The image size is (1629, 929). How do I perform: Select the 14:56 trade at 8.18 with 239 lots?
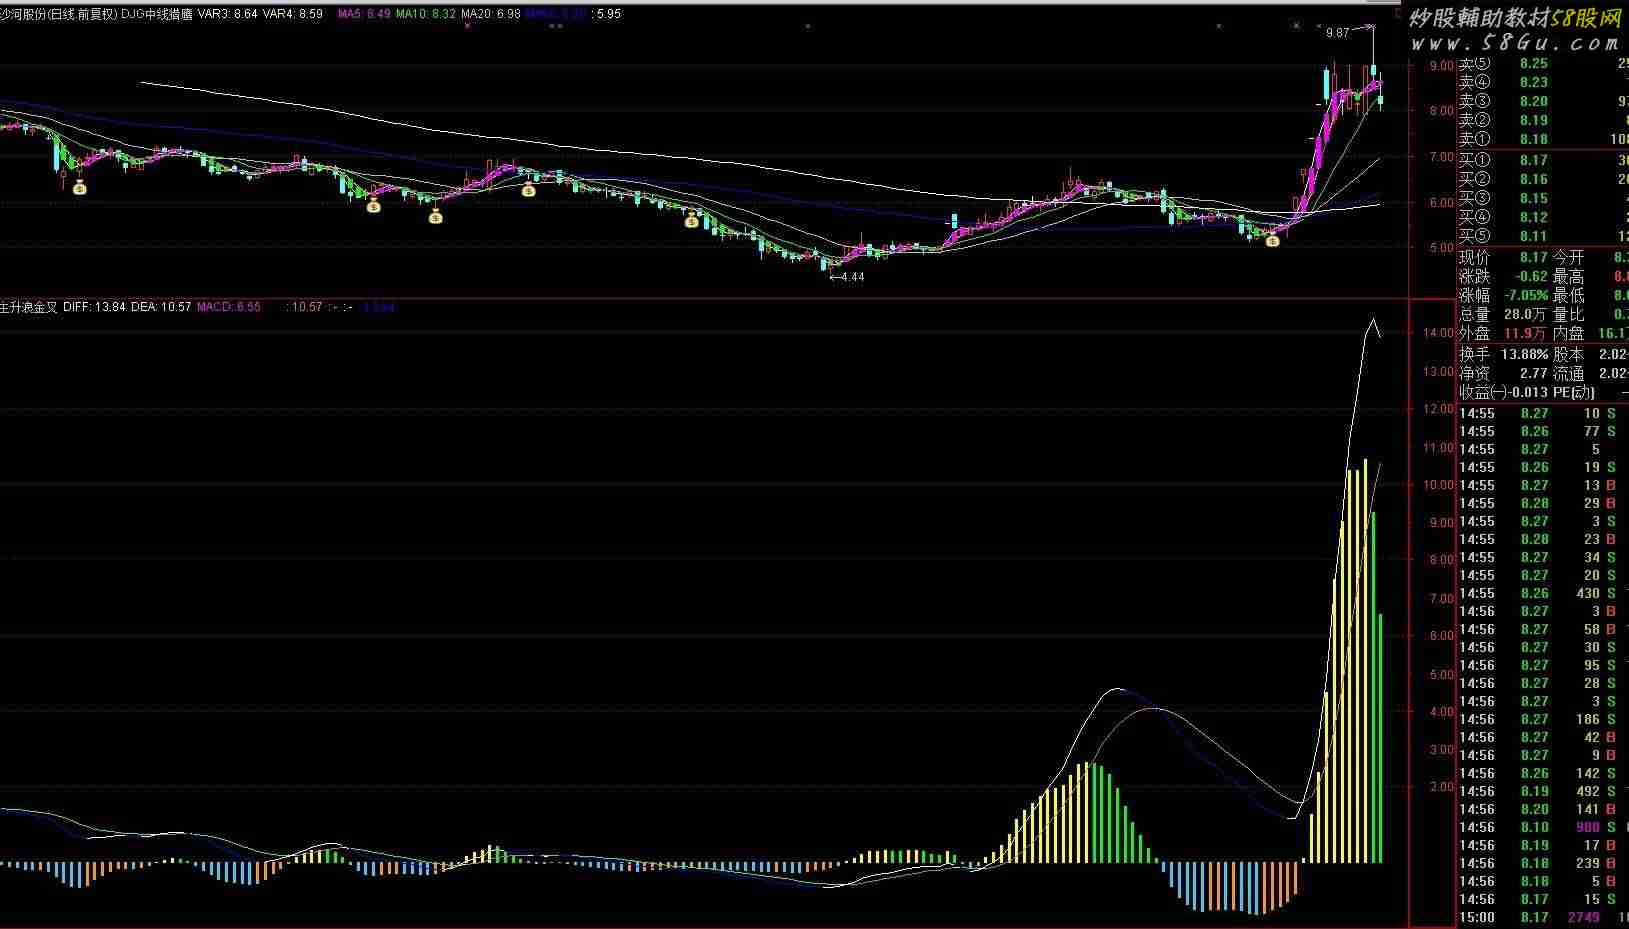click(1543, 864)
